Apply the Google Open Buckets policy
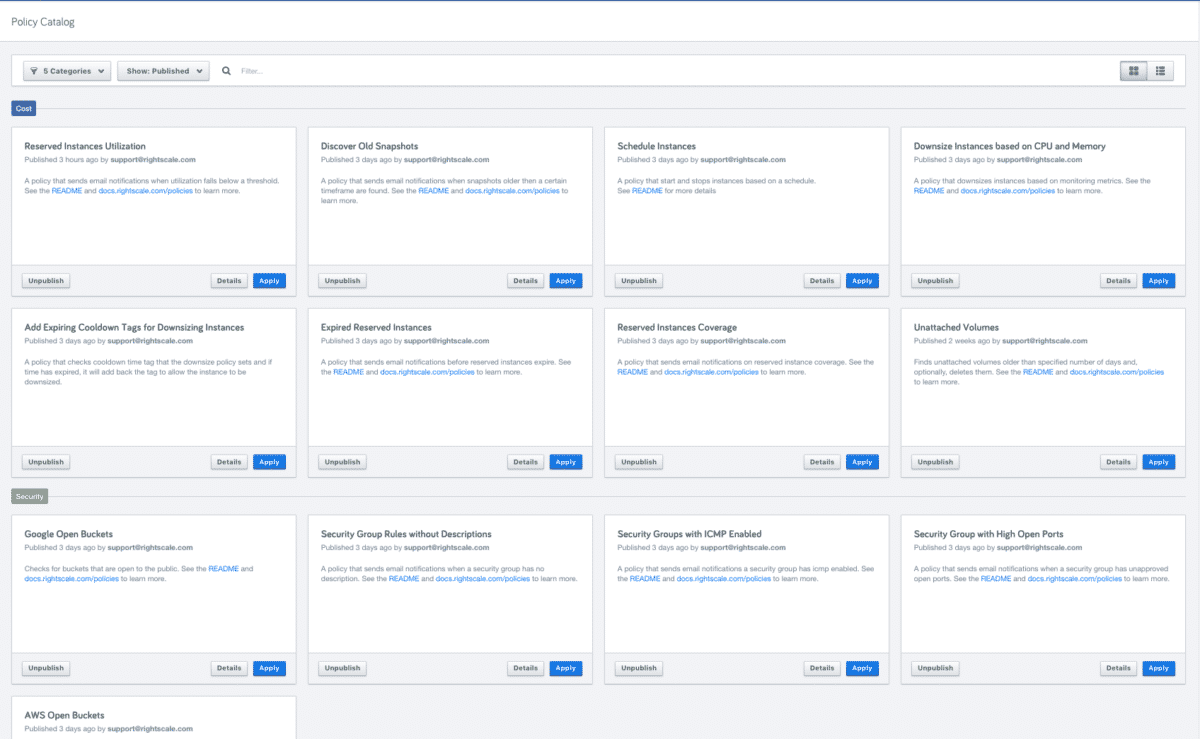This screenshot has height=739, width=1200. pyautogui.click(x=269, y=668)
